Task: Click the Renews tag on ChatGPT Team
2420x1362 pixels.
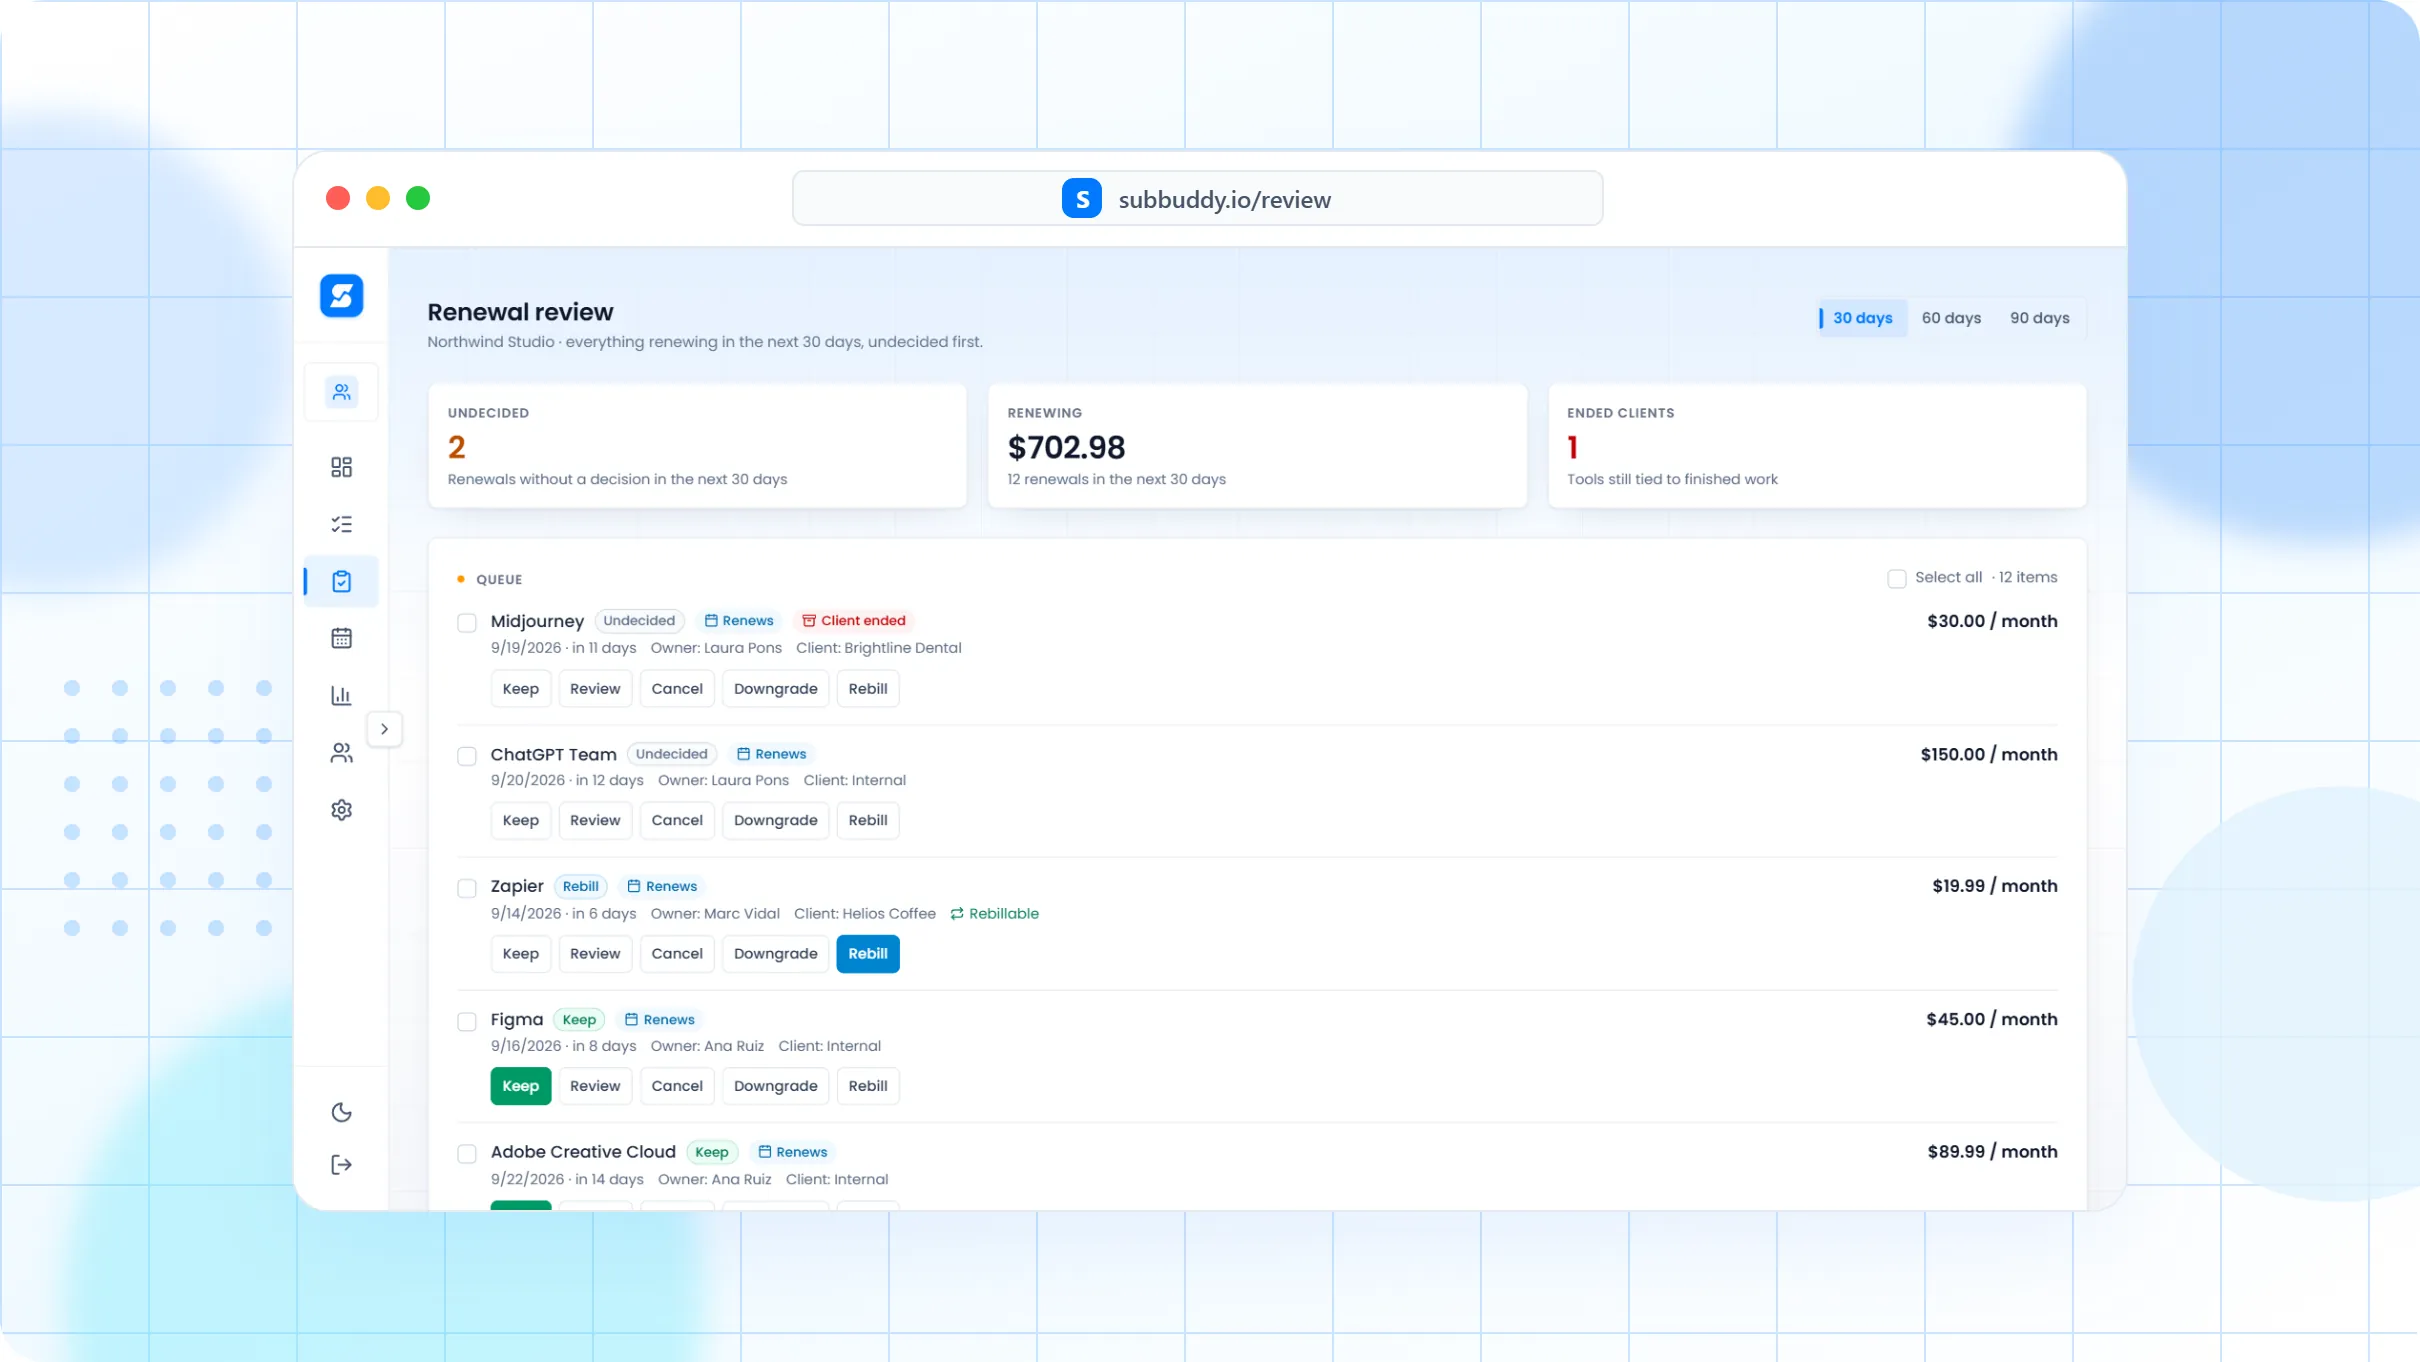Action: tap(771, 754)
